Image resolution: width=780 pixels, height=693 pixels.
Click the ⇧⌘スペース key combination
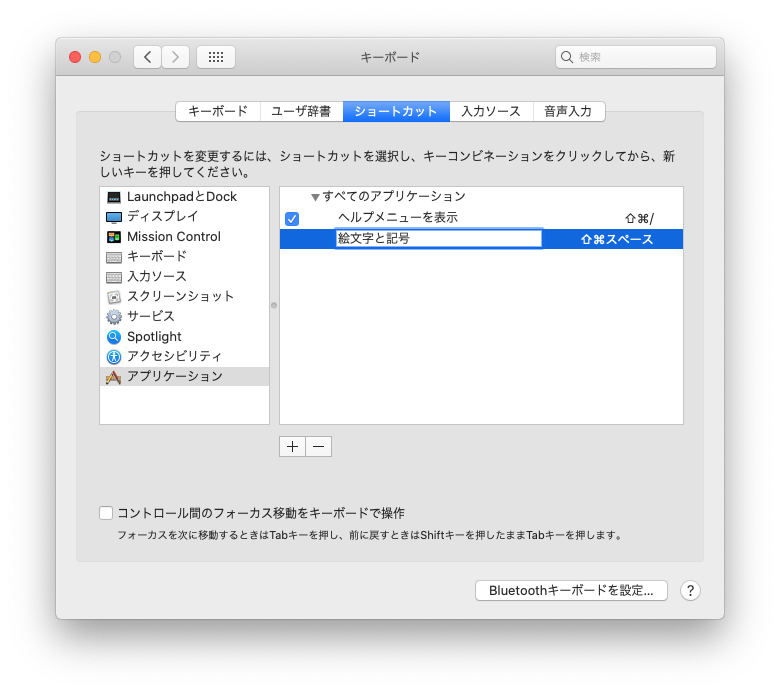[616, 239]
